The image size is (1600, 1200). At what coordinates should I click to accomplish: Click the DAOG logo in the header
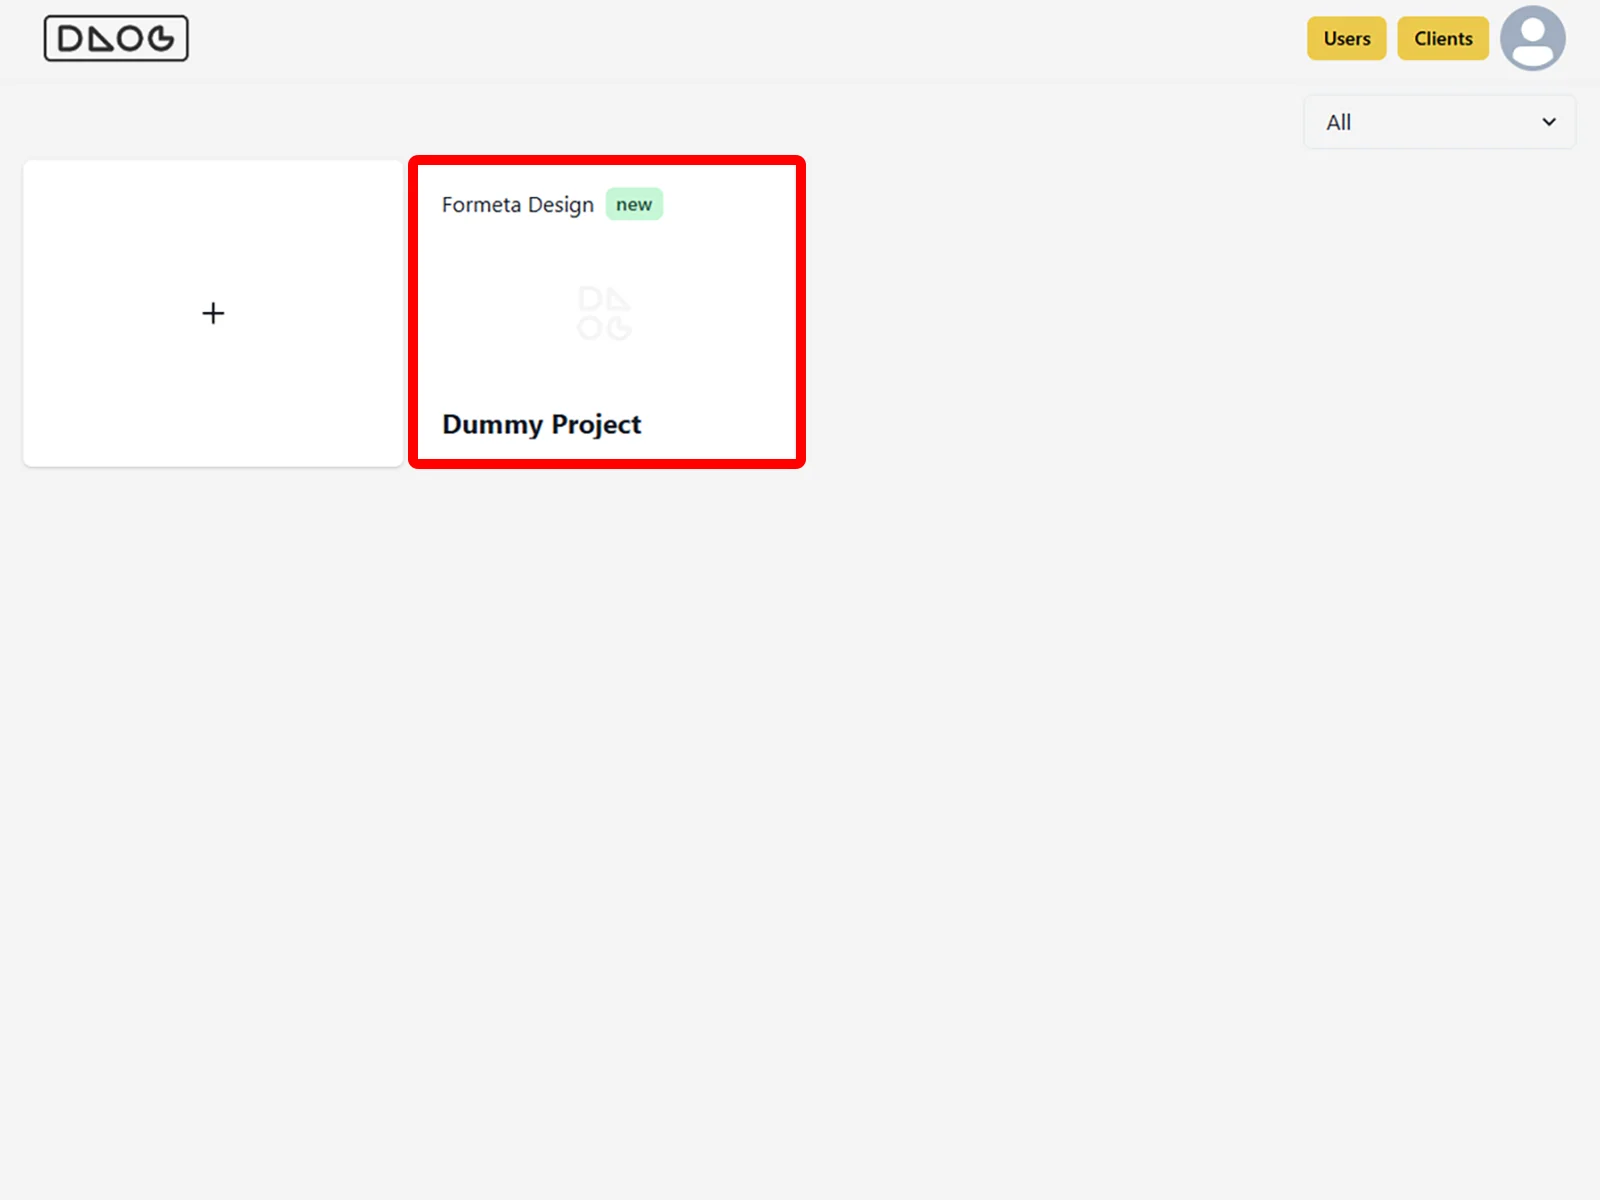click(x=116, y=39)
